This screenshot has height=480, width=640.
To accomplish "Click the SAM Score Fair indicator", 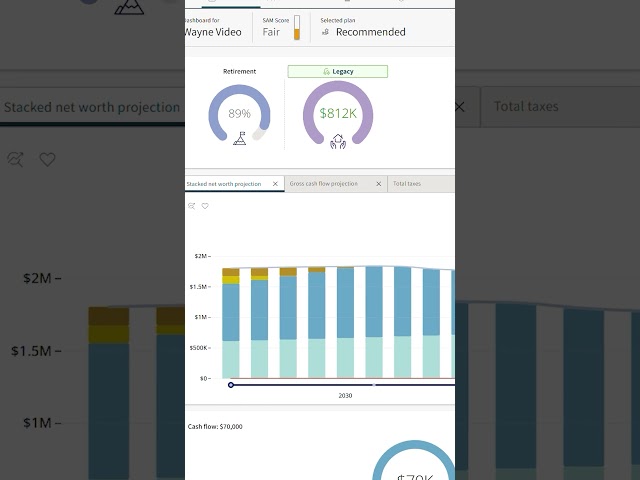I will [x=271, y=32].
